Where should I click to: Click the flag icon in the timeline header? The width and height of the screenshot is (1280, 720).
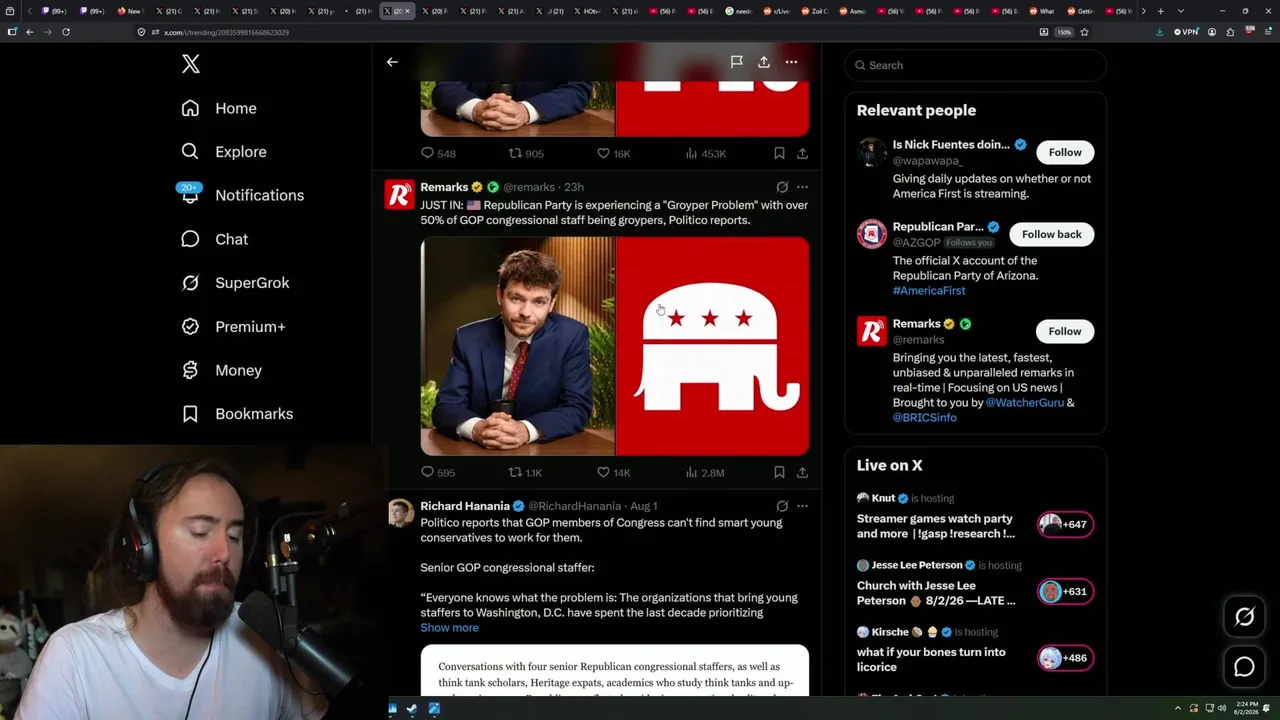736,62
